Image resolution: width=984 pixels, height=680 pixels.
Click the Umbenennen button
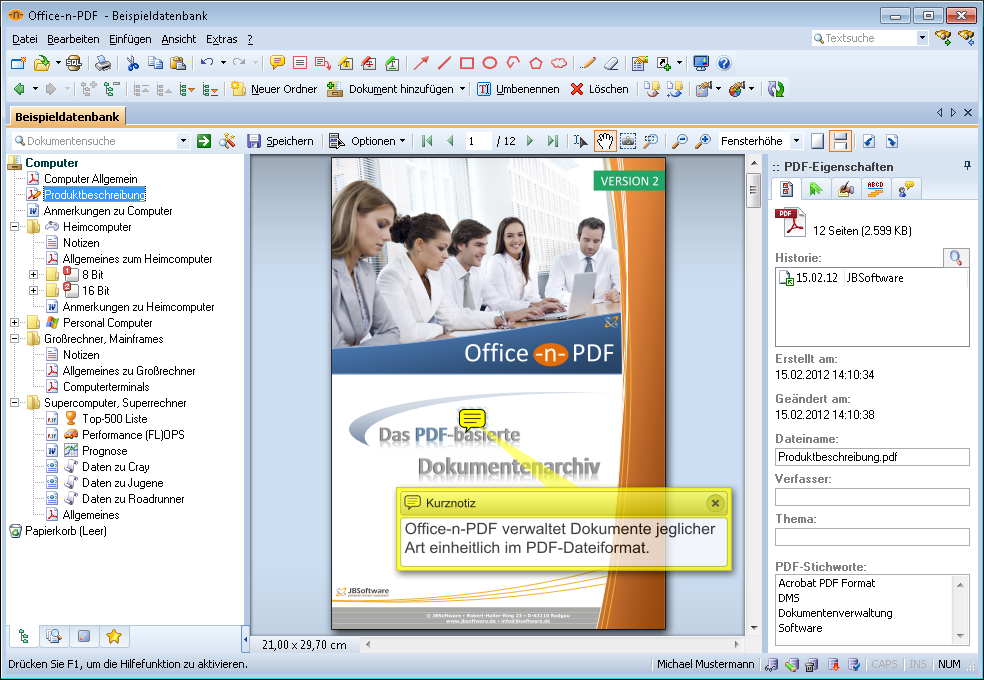pos(518,89)
